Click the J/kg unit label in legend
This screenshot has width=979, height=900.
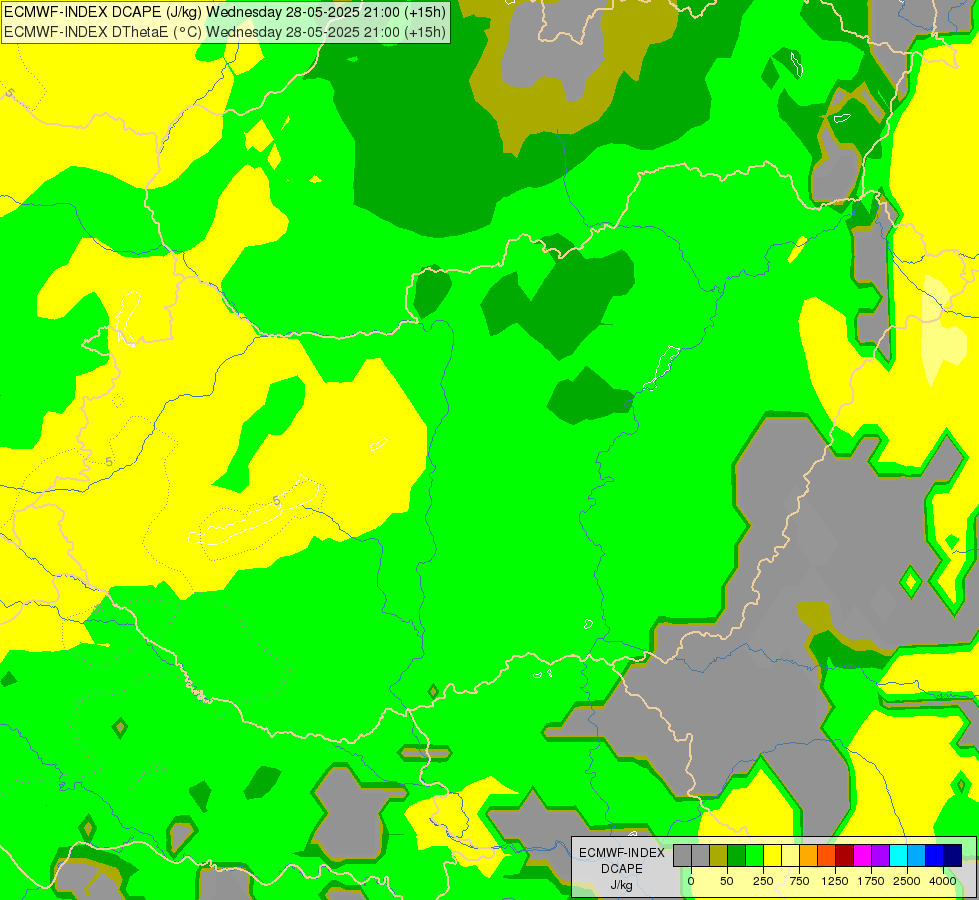(621, 885)
